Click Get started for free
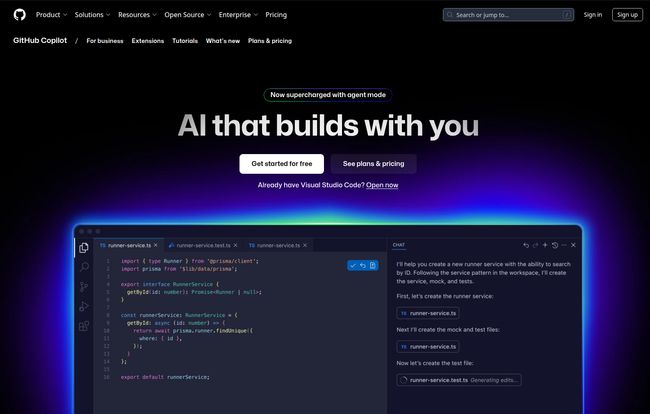The image size is (650, 414). [281, 164]
